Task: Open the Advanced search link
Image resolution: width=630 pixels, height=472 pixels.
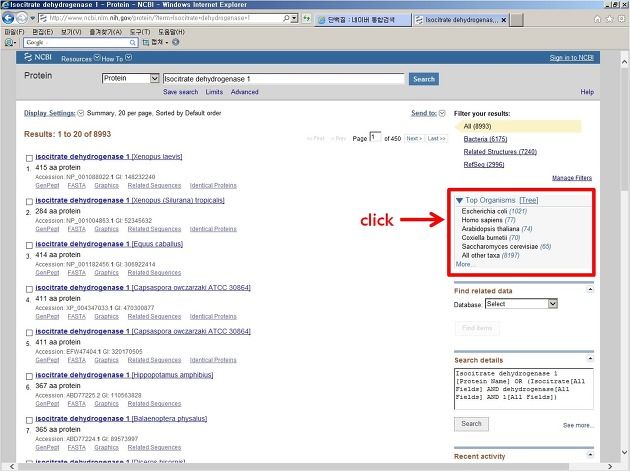Action: coord(244,92)
